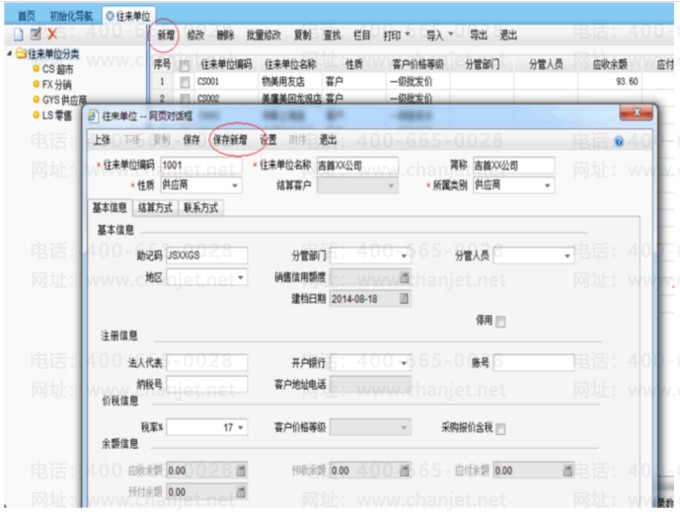Click 上张 in dialog toolbar
The image size is (680, 512).
(x=102, y=140)
